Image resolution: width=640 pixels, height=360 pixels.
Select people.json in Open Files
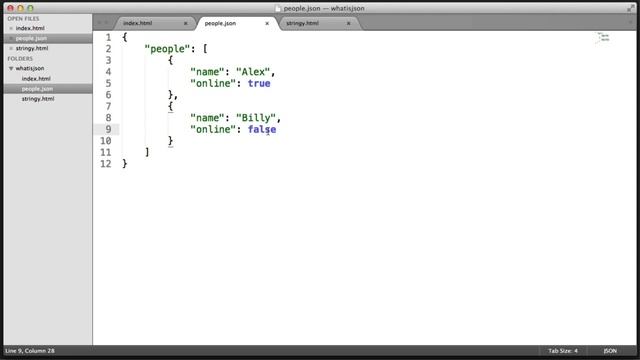pos(31,38)
